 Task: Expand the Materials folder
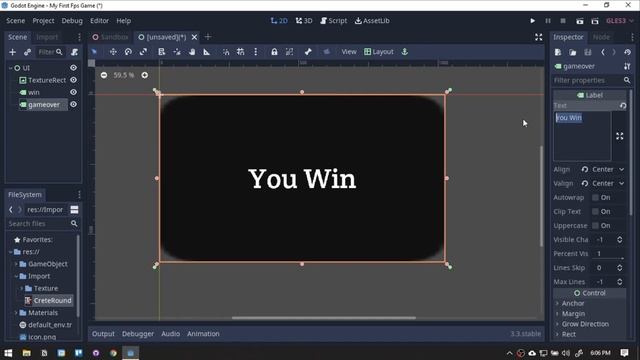coord(16,313)
